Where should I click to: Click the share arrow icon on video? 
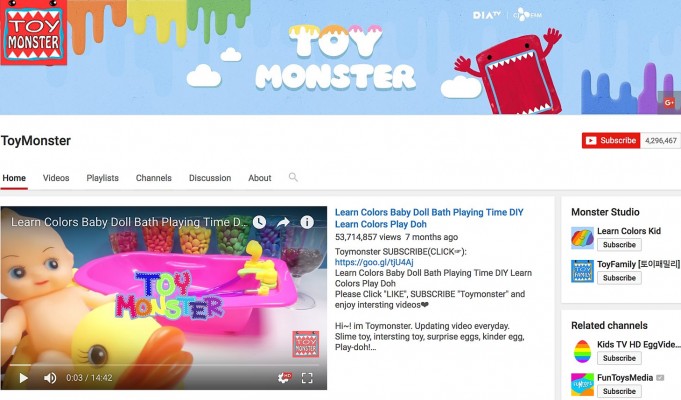(x=283, y=222)
